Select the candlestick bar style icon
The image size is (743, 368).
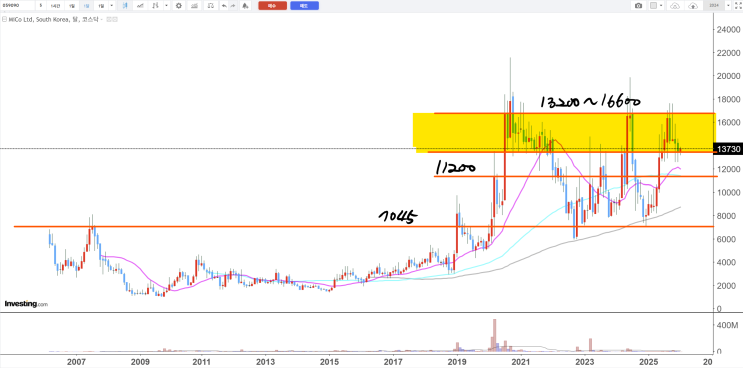click(125, 6)
